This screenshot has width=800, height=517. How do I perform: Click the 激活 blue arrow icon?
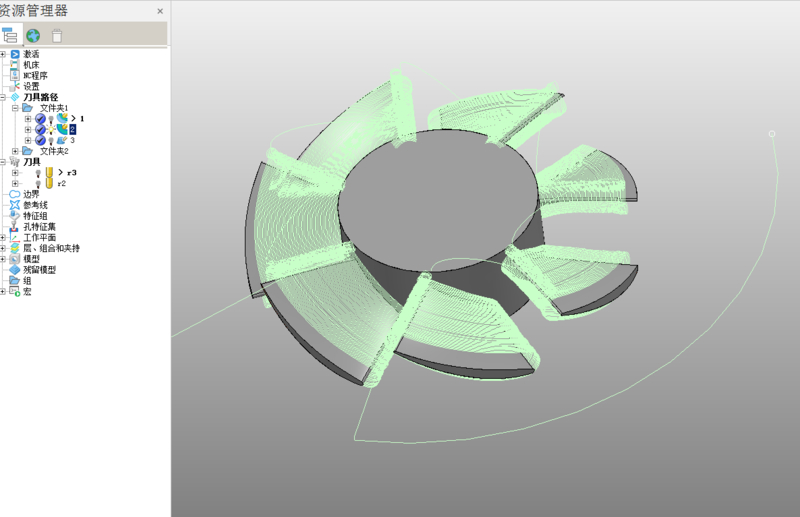point(15,54)
